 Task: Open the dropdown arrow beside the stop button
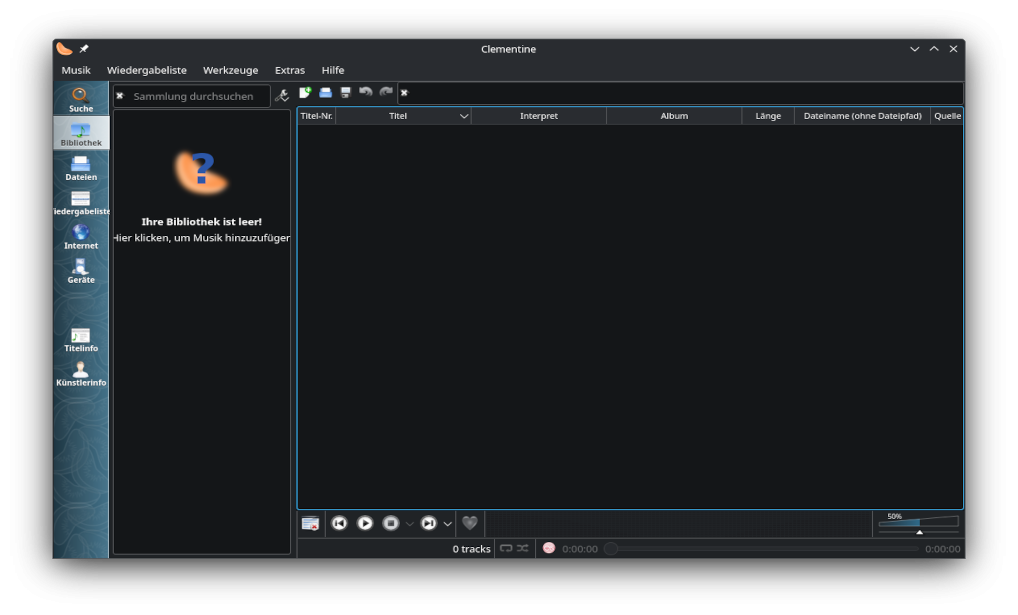click(x=409, y=524)
